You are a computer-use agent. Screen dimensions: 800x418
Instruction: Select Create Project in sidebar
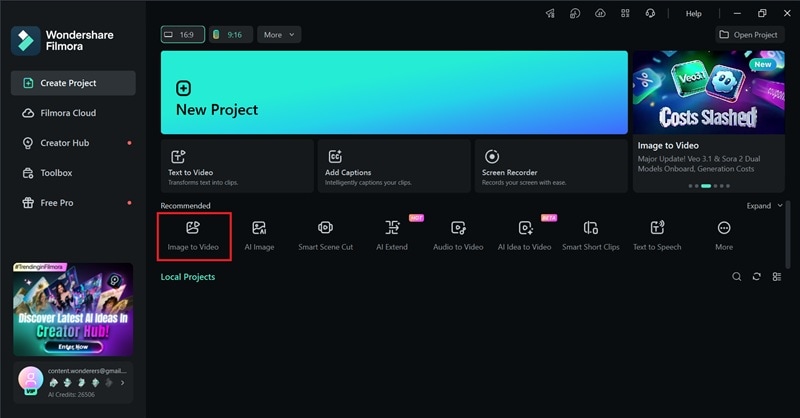(73, 83)
